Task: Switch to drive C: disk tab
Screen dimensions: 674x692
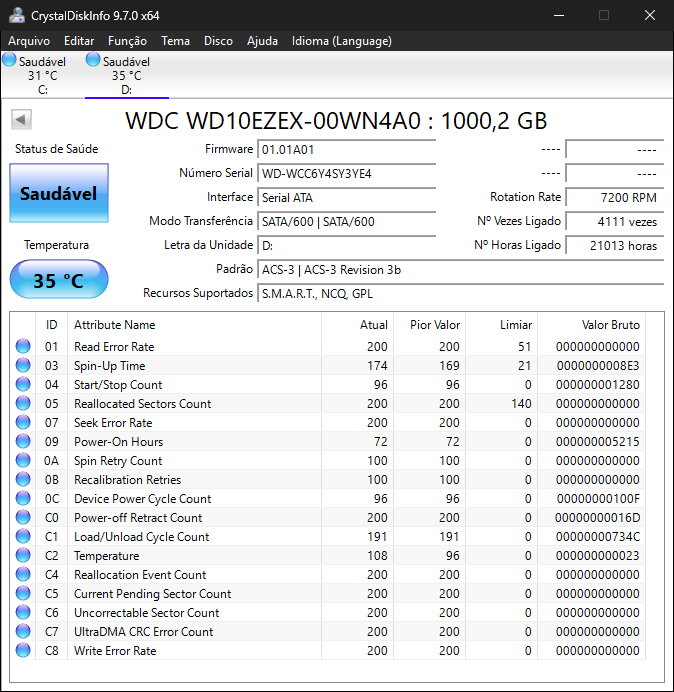Action: (x=42, y=75)
